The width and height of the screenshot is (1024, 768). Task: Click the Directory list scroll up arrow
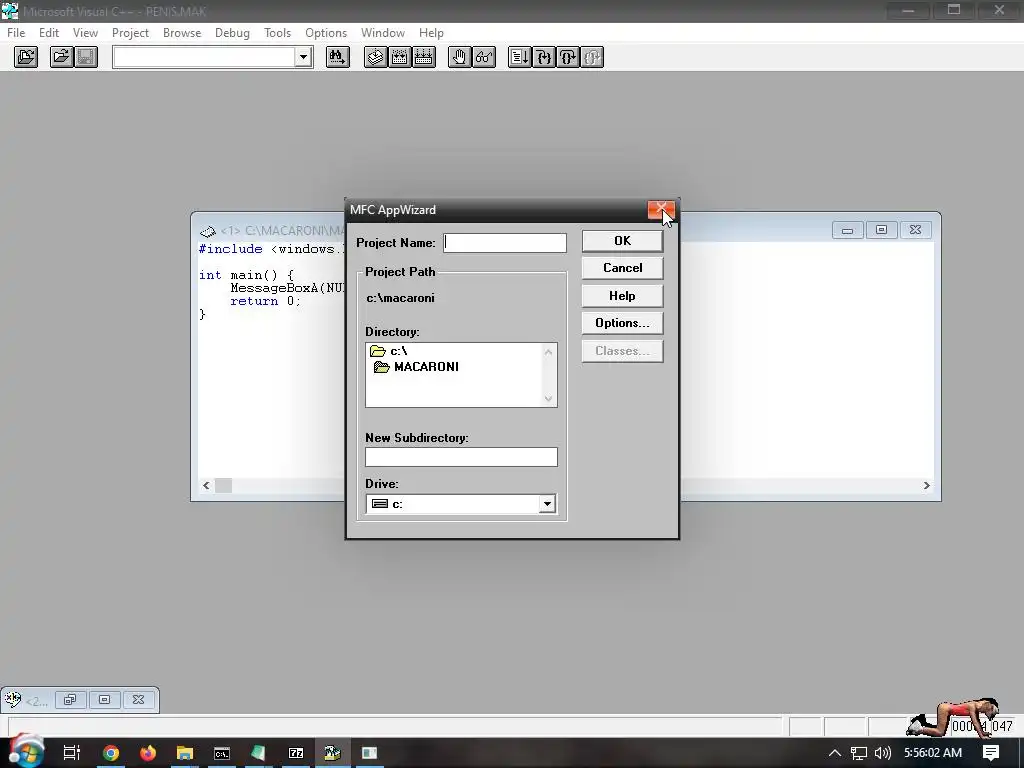coord(549,353)
